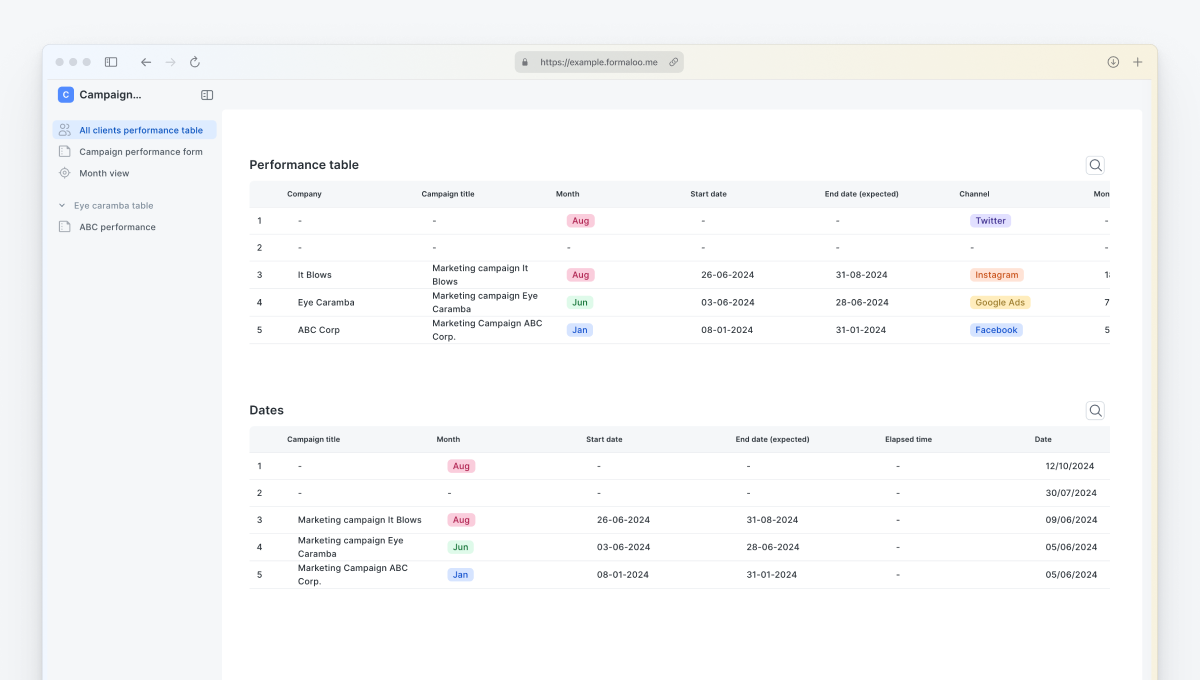The image size is (1200, 680).
Task: Click the 09/06/2024 date cell
Action: [x=1071, y=520]
